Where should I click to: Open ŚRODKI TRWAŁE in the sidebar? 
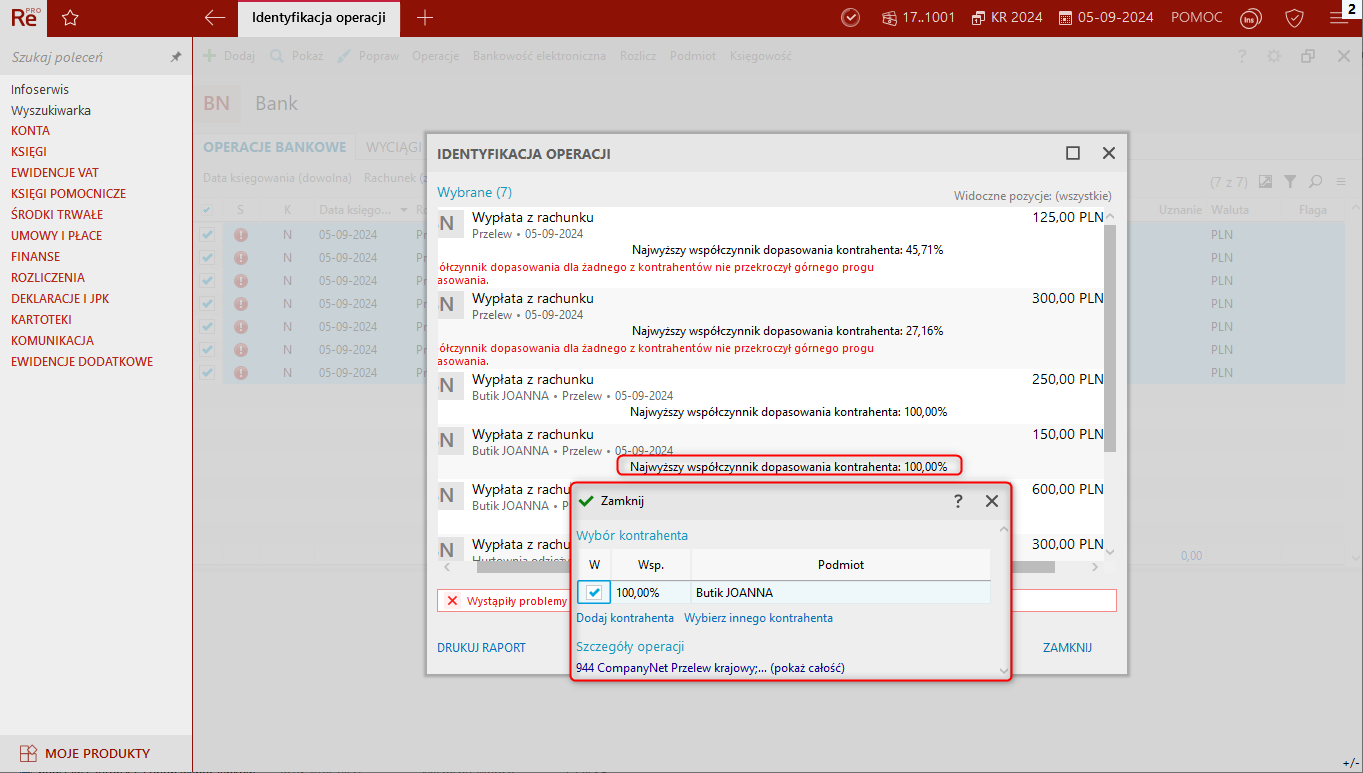click(57, 215)
